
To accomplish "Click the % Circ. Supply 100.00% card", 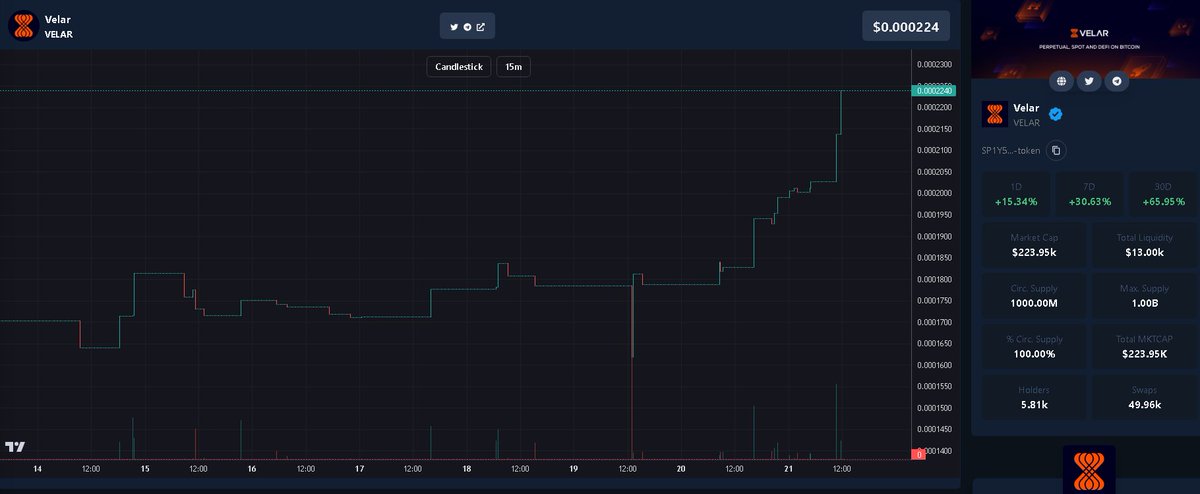I will (1034, 346).
